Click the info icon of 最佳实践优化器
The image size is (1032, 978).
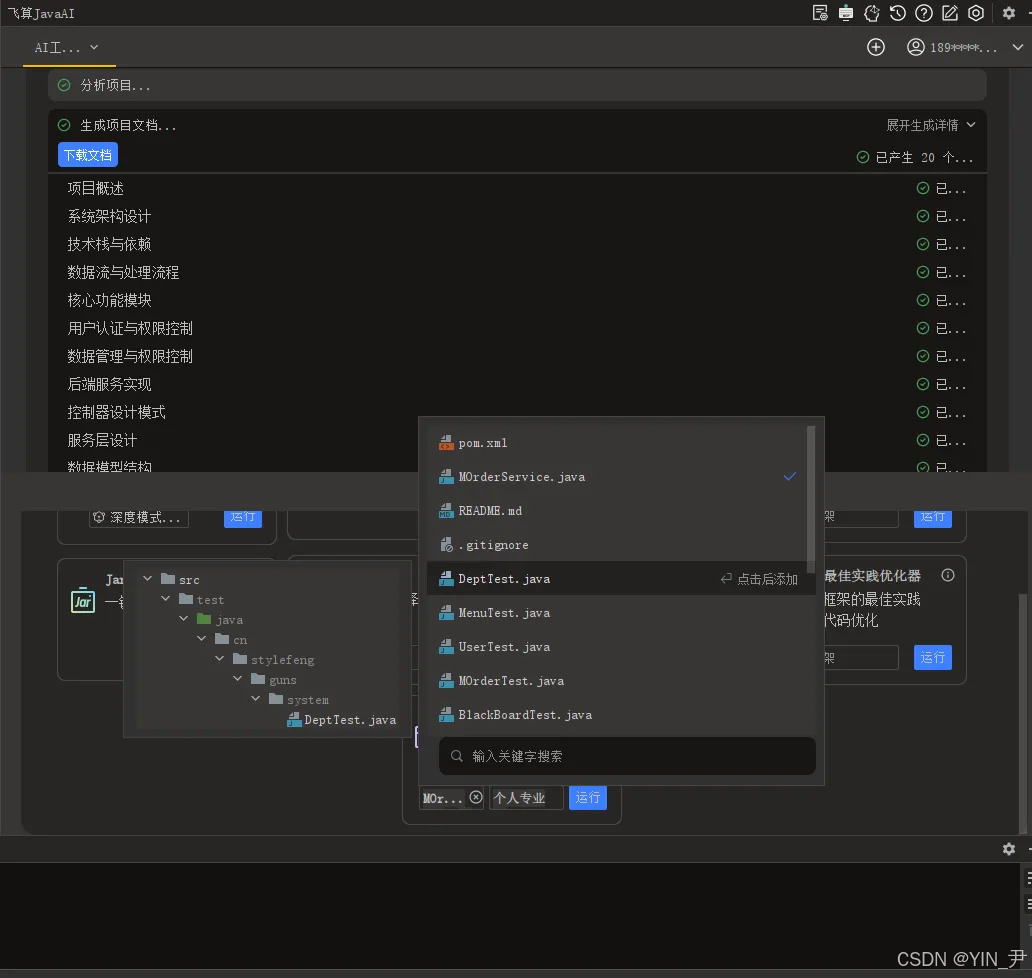point(948,575)
